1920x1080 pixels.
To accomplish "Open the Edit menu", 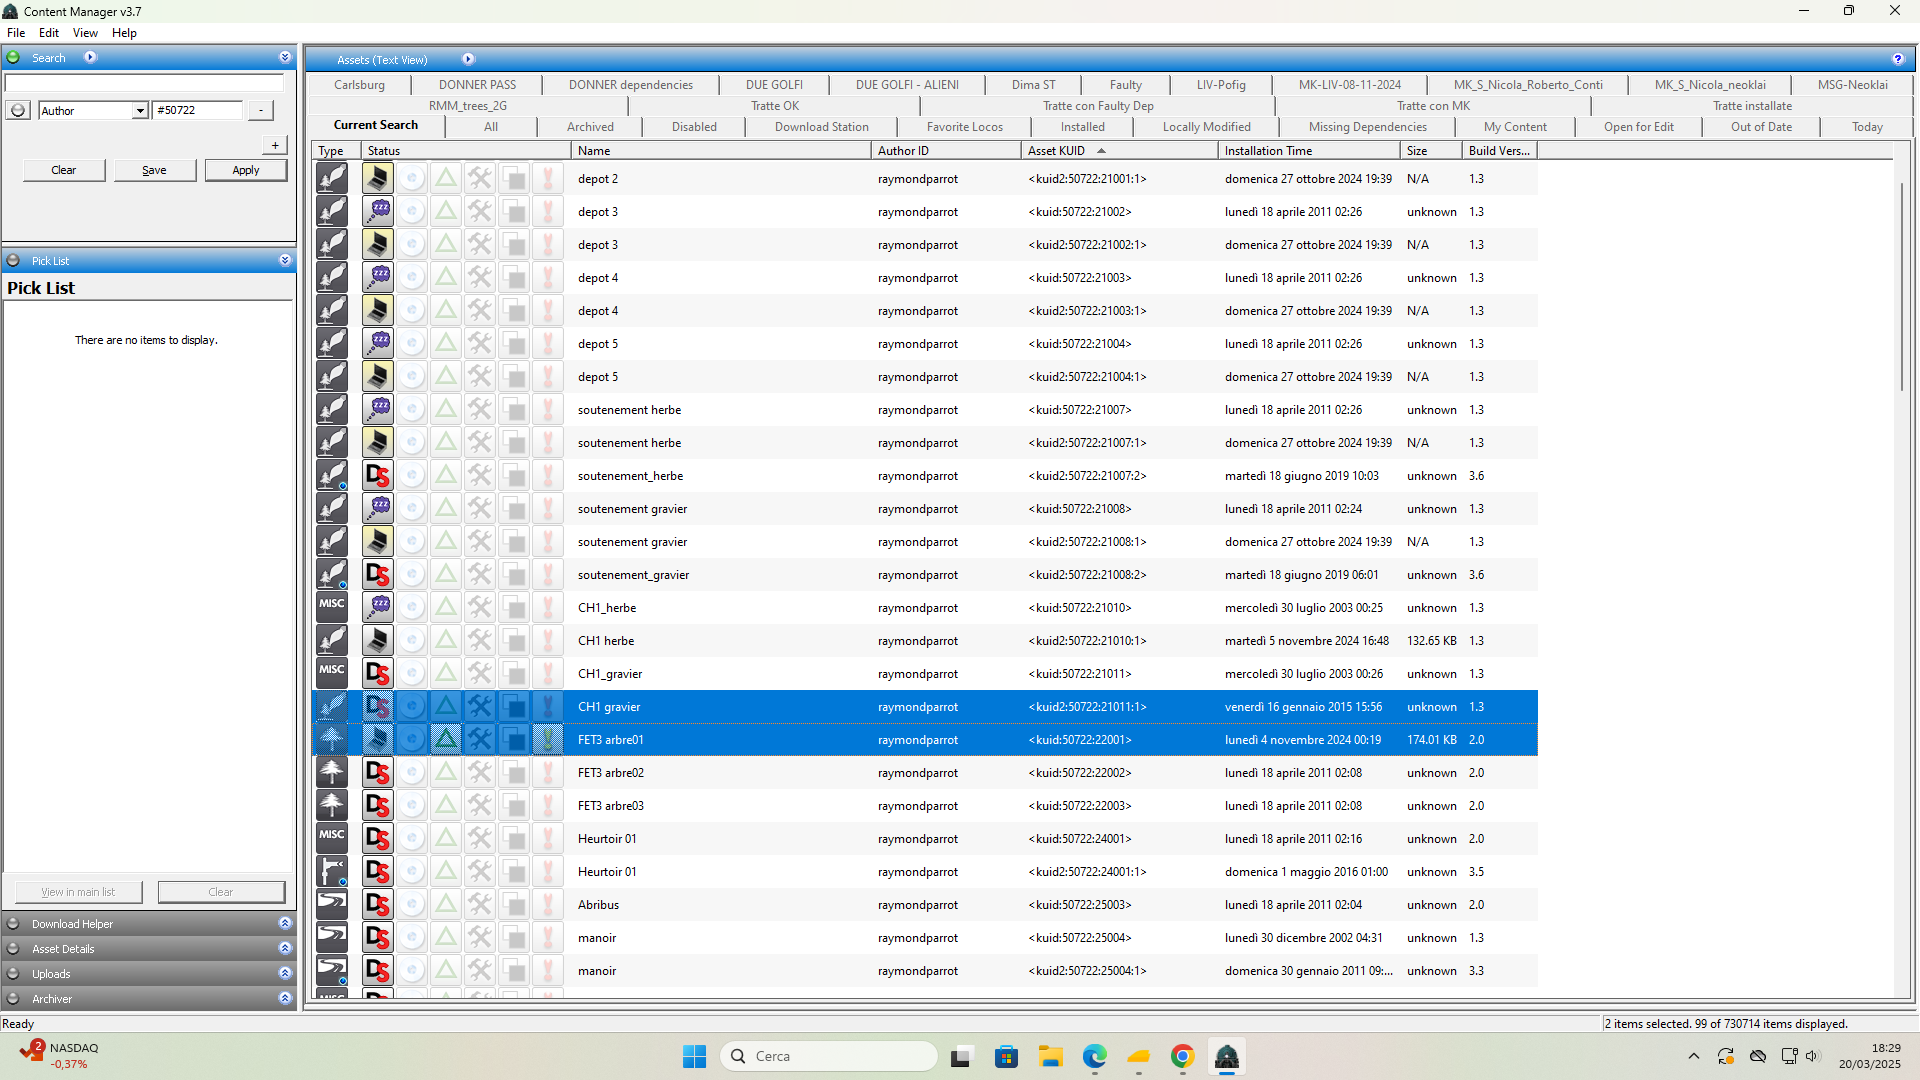I will coord(49,33).
